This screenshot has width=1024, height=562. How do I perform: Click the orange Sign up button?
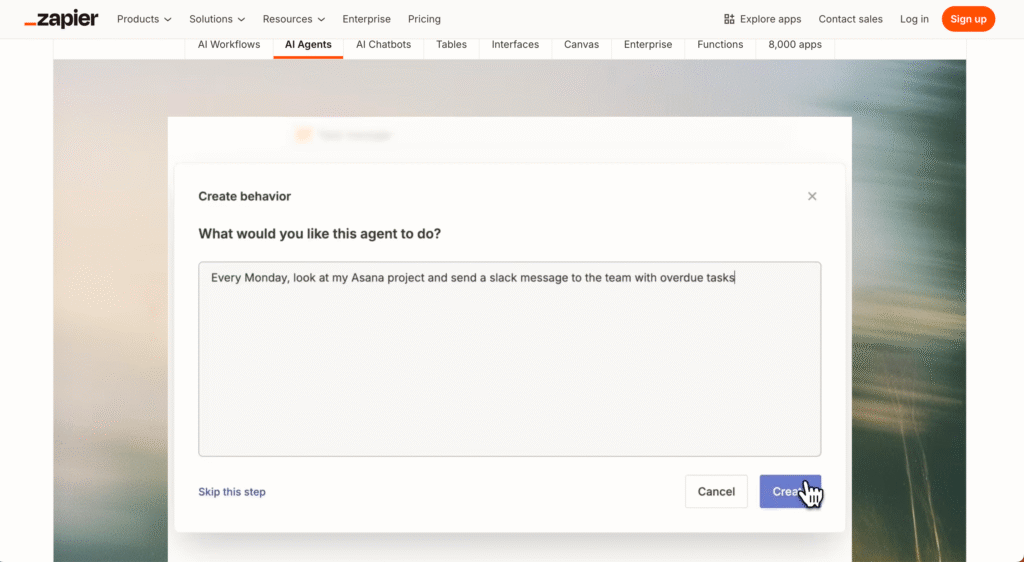click(x=968, y=19)
